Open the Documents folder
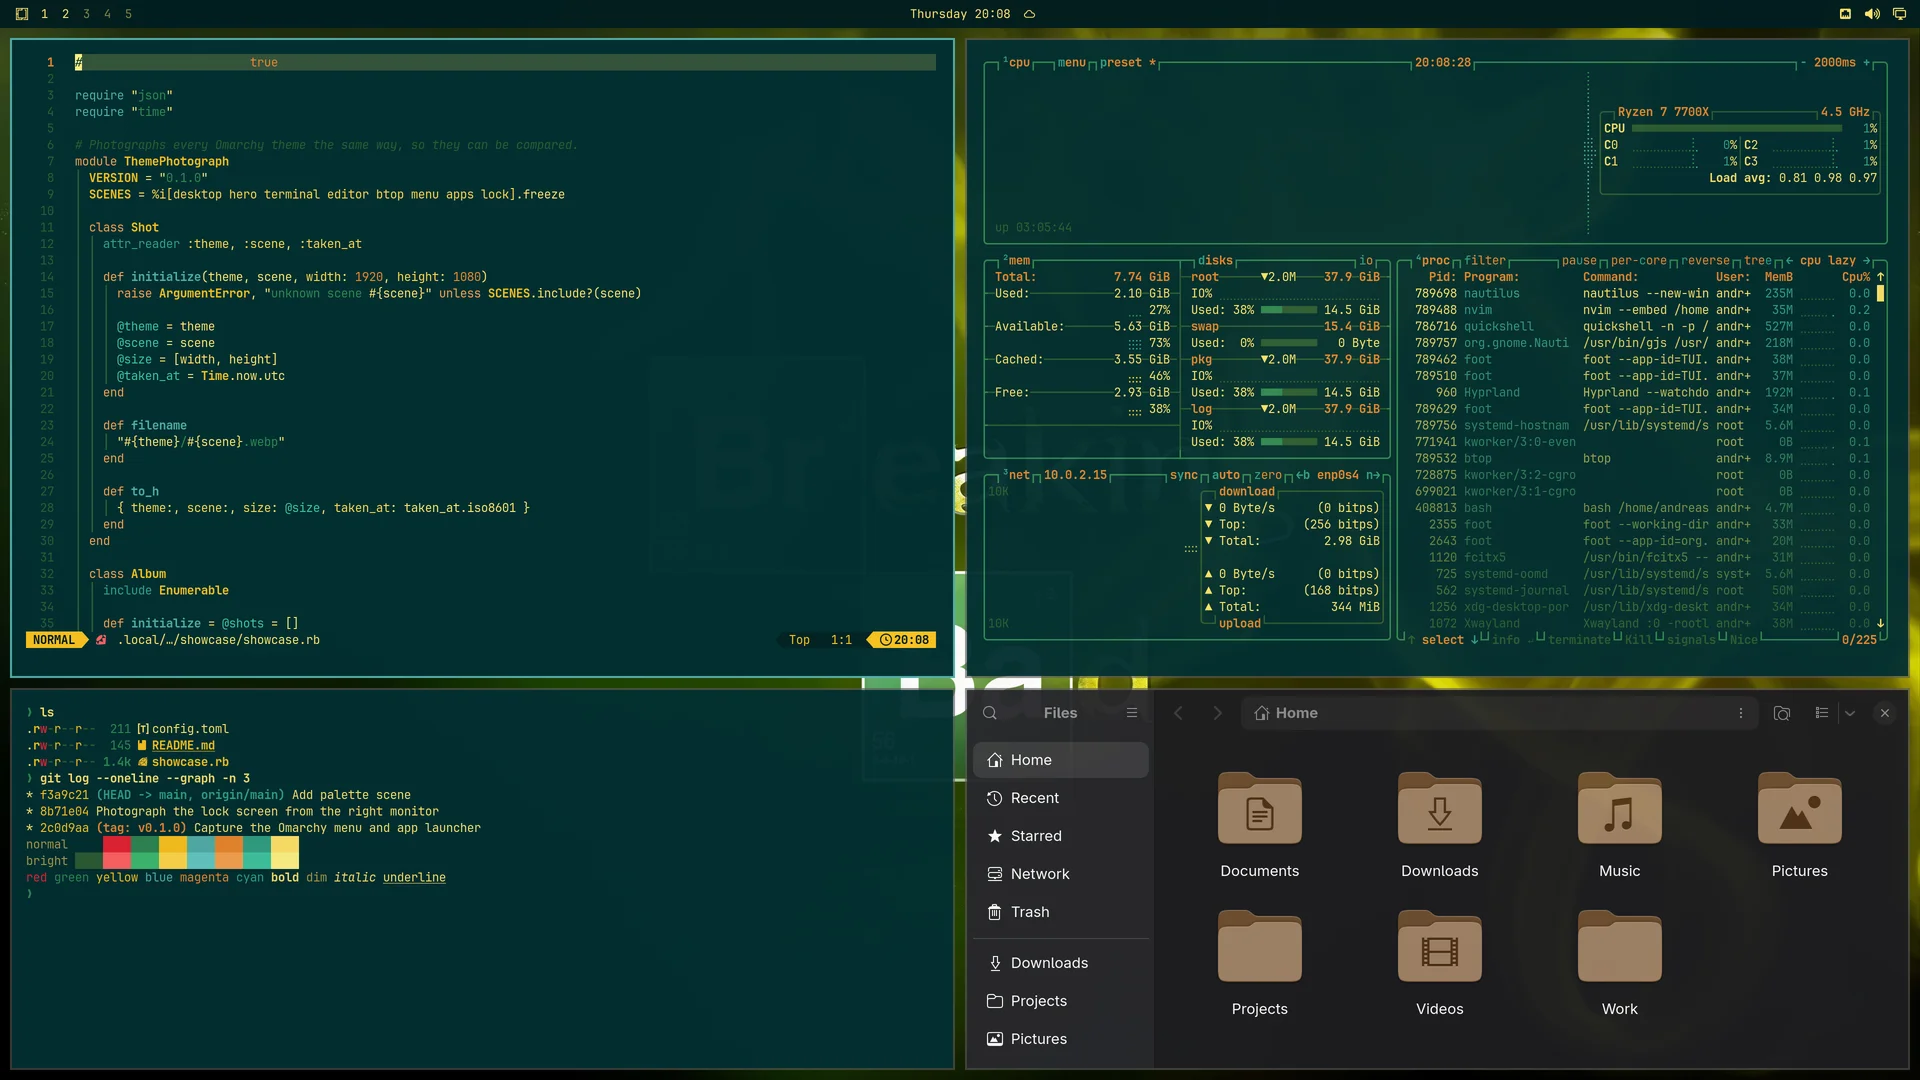1920x1080 pixels. pyautogui.click(x=1260, y=825)
